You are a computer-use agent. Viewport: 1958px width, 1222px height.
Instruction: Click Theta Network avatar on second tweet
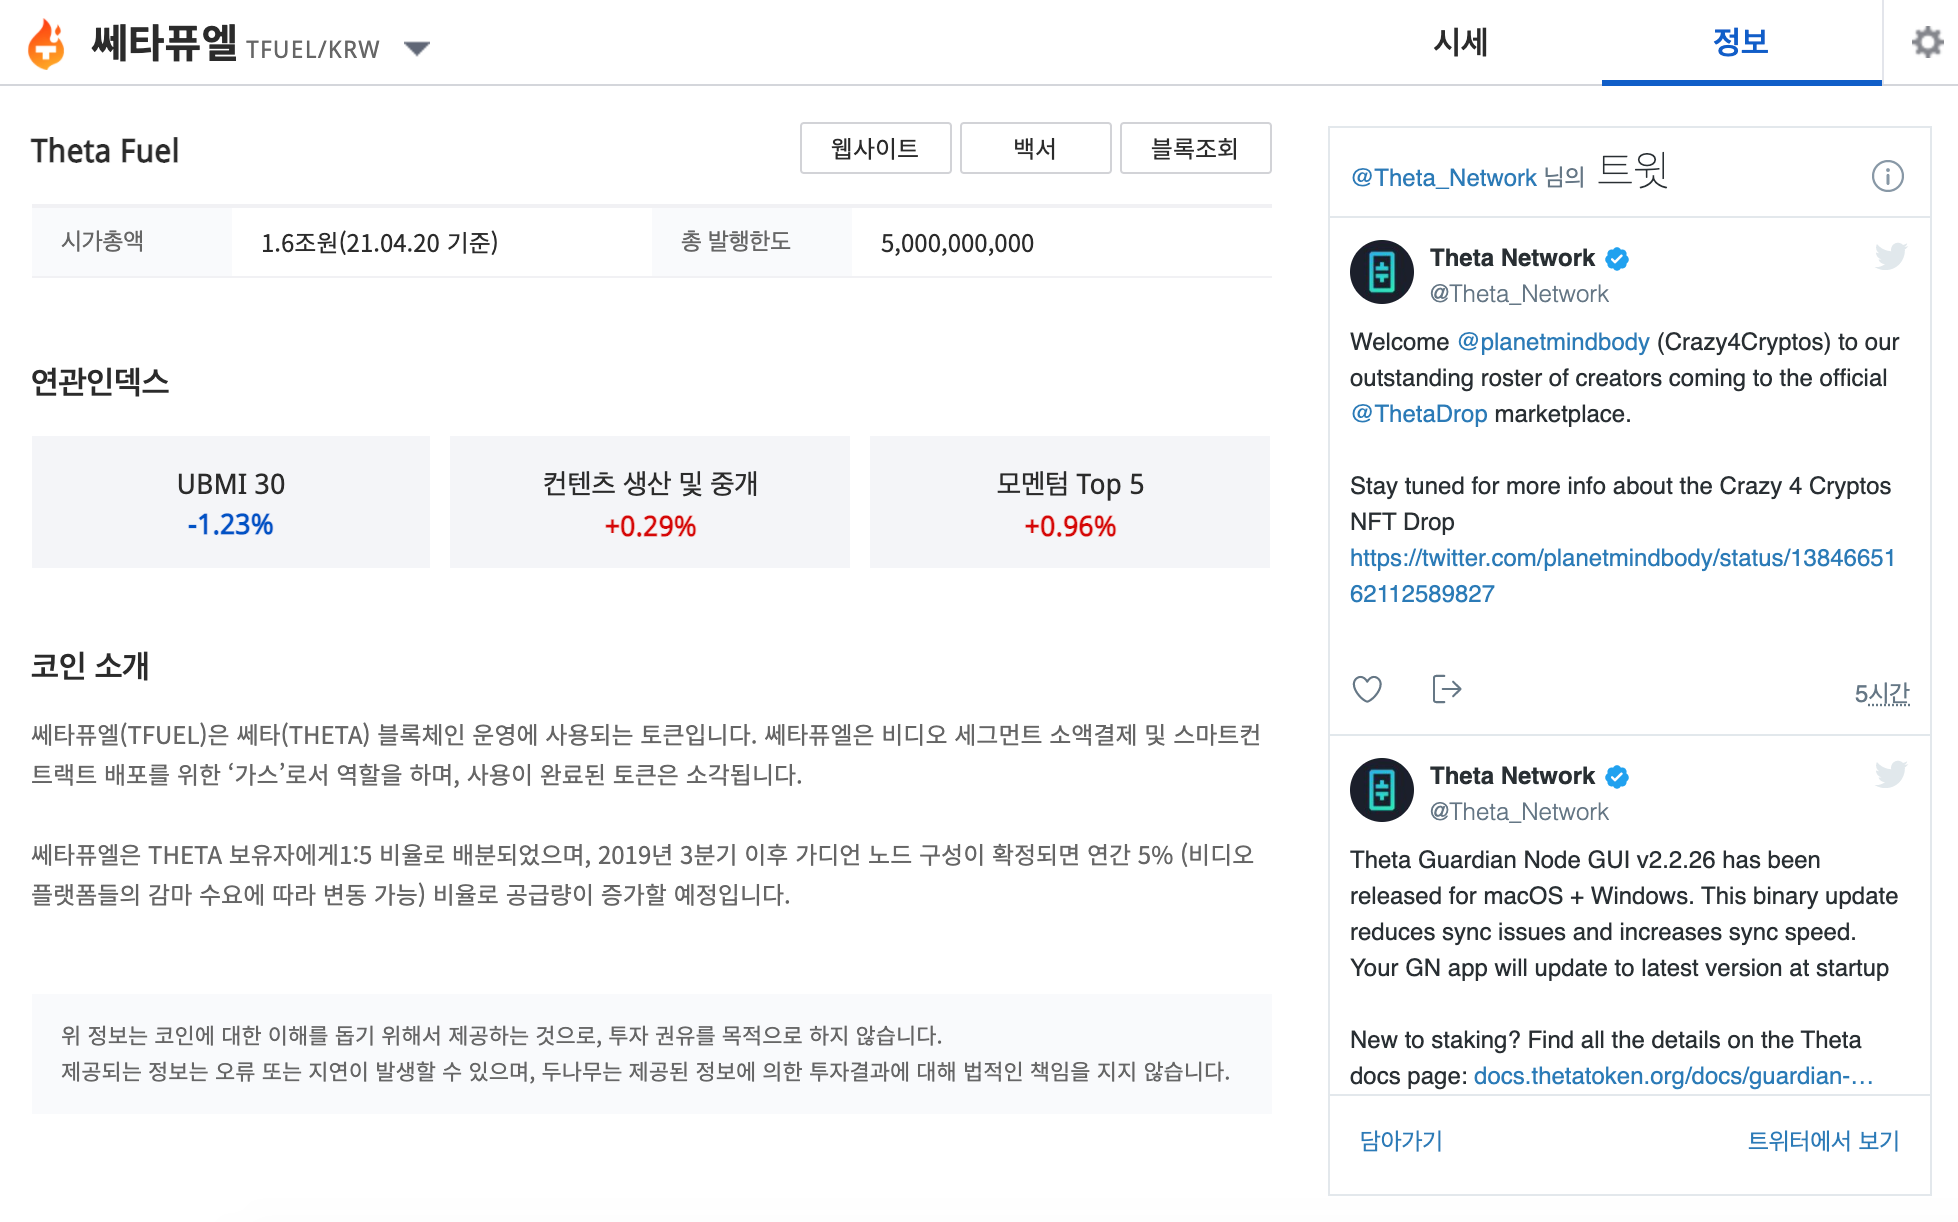(x=1381, y=789)
